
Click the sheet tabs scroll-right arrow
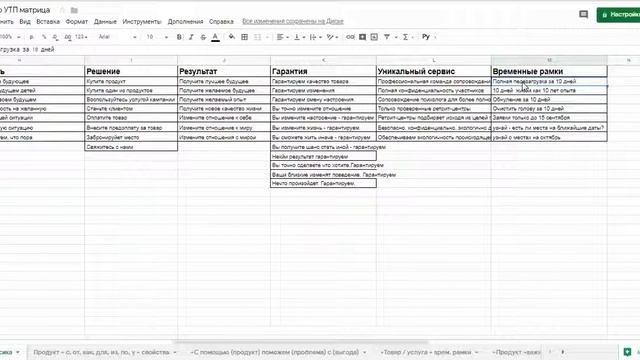[563, 352]
